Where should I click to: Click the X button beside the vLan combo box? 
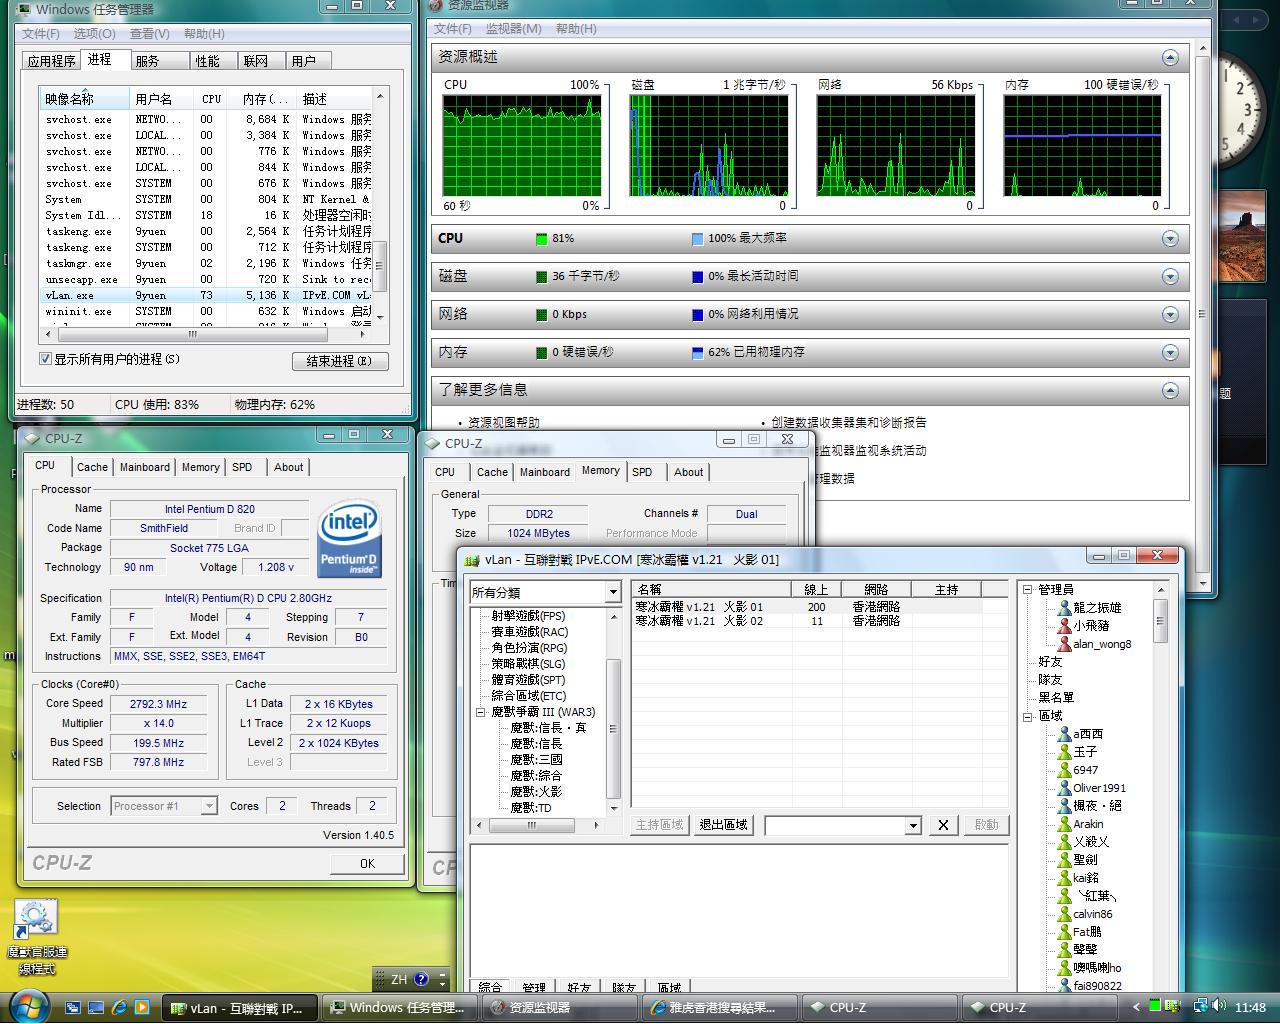coord(942,825)
